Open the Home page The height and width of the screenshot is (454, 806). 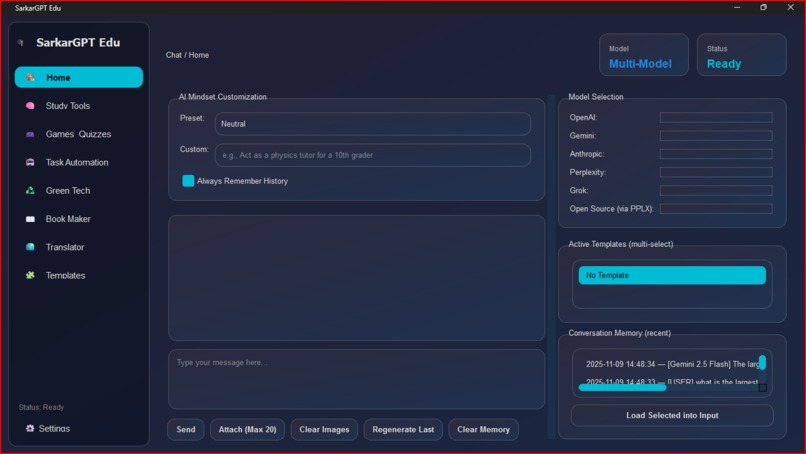click(x=79, y=77)
